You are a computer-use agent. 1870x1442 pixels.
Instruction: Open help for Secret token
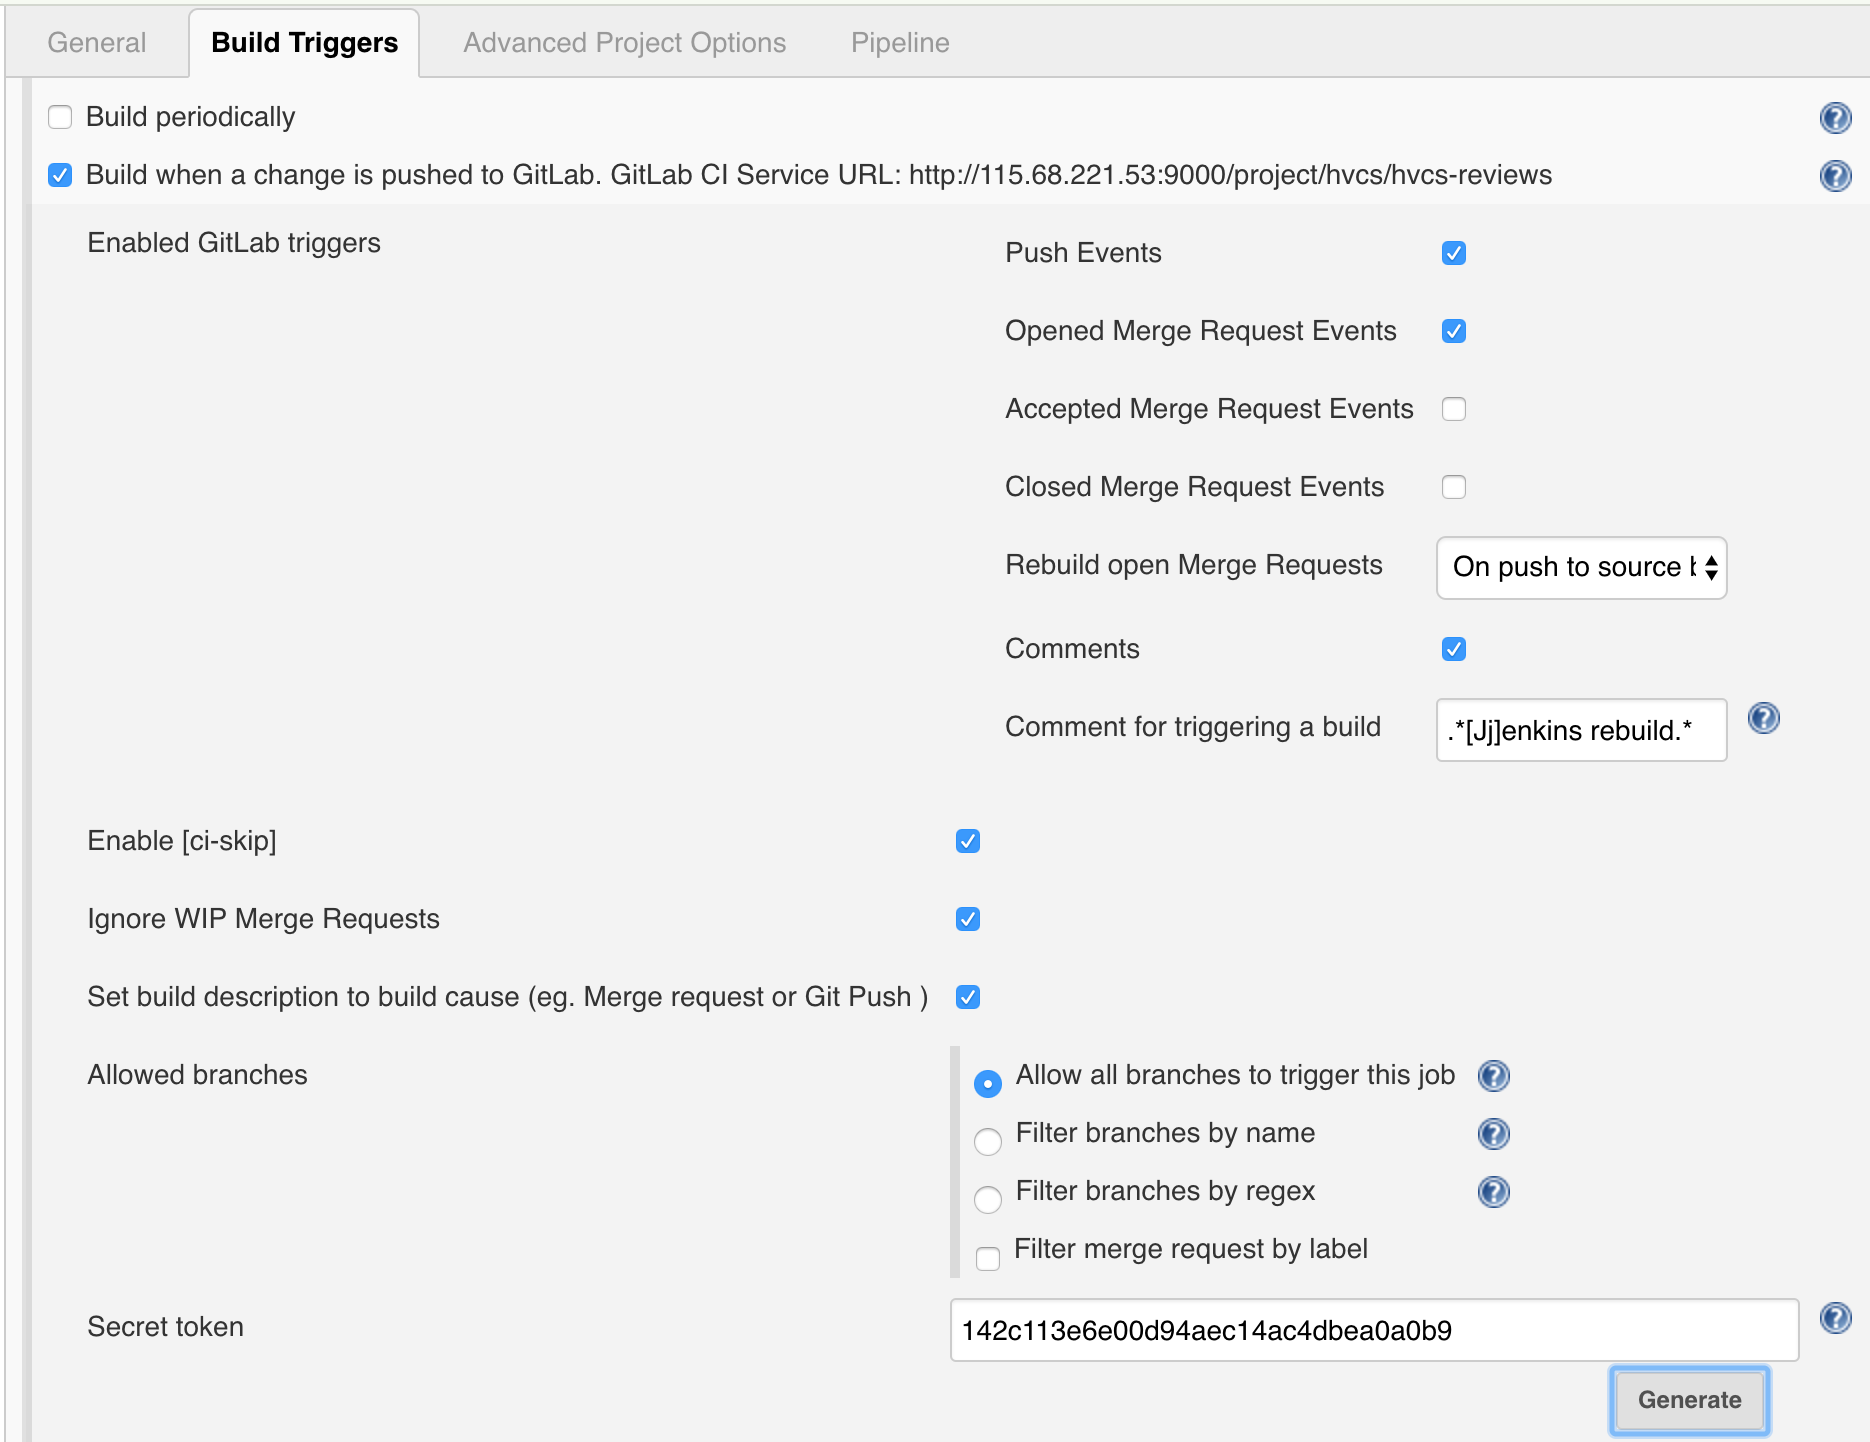coord(1835,1318)
